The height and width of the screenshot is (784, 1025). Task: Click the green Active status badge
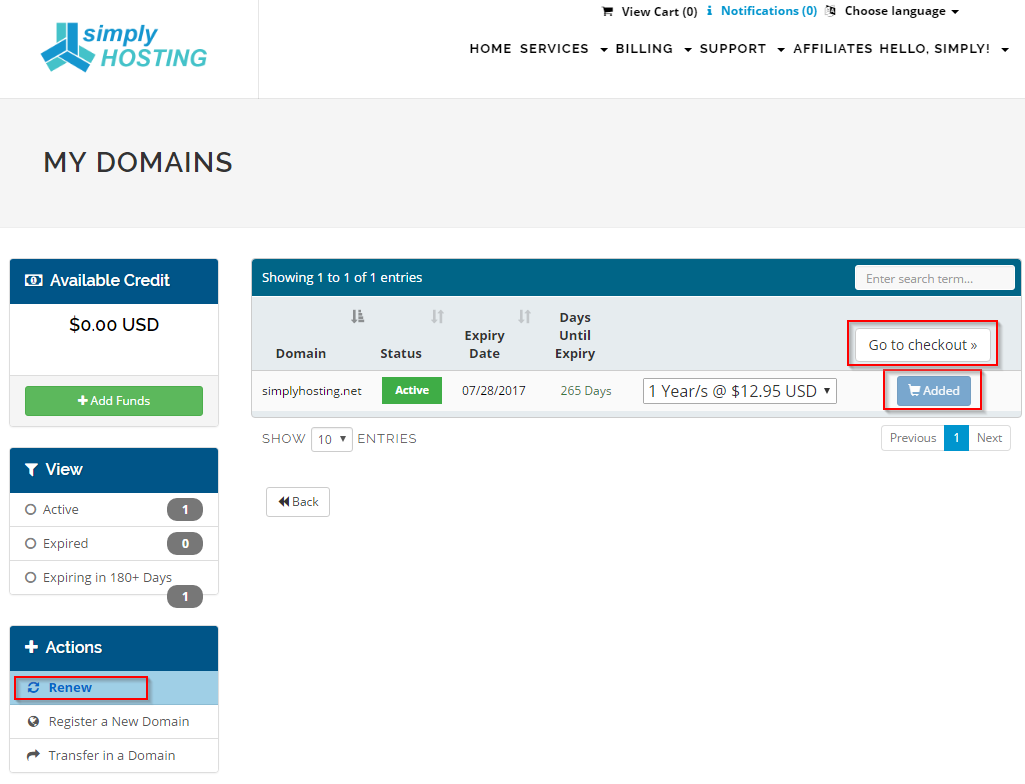point(412,390)
